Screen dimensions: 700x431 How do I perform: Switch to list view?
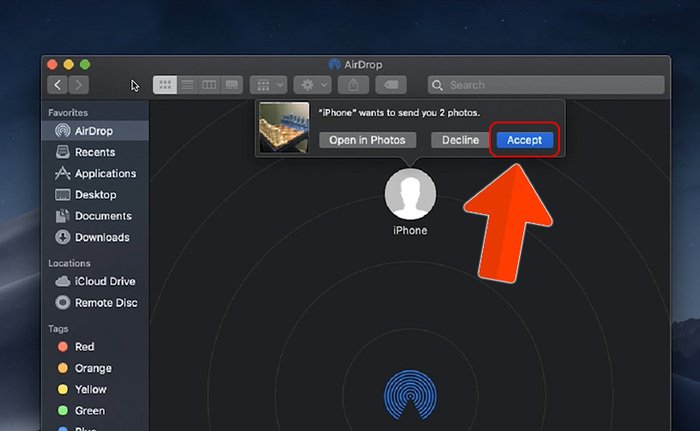click(x=187, y=86)
